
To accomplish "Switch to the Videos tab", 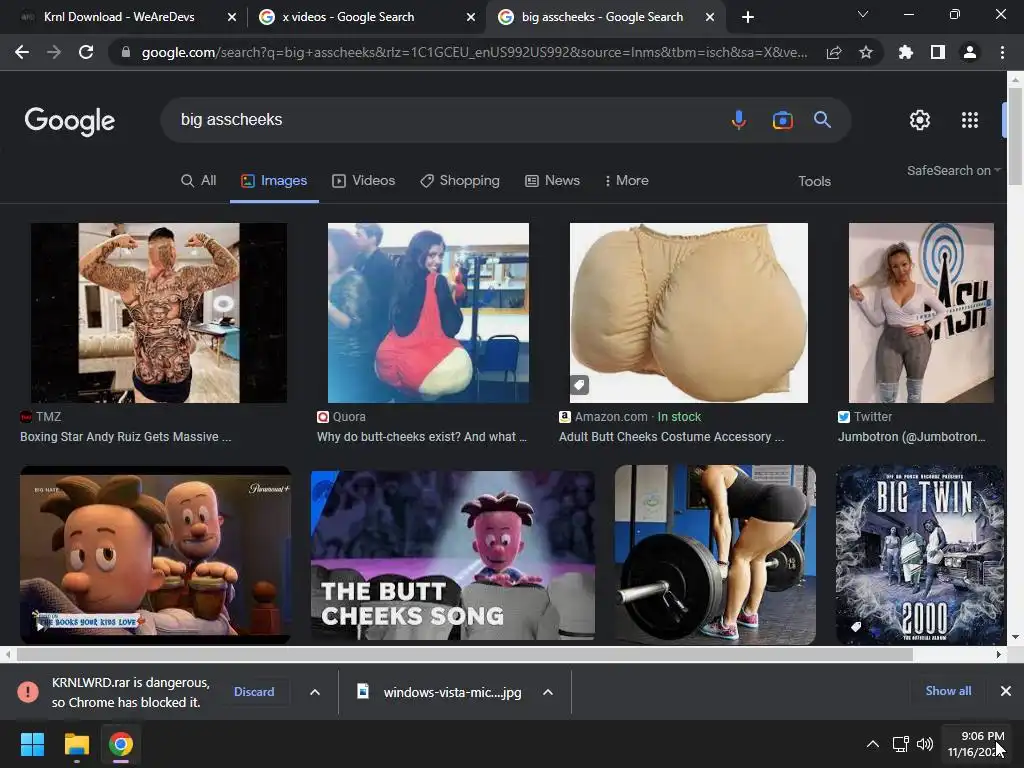I will pos(364,180).
